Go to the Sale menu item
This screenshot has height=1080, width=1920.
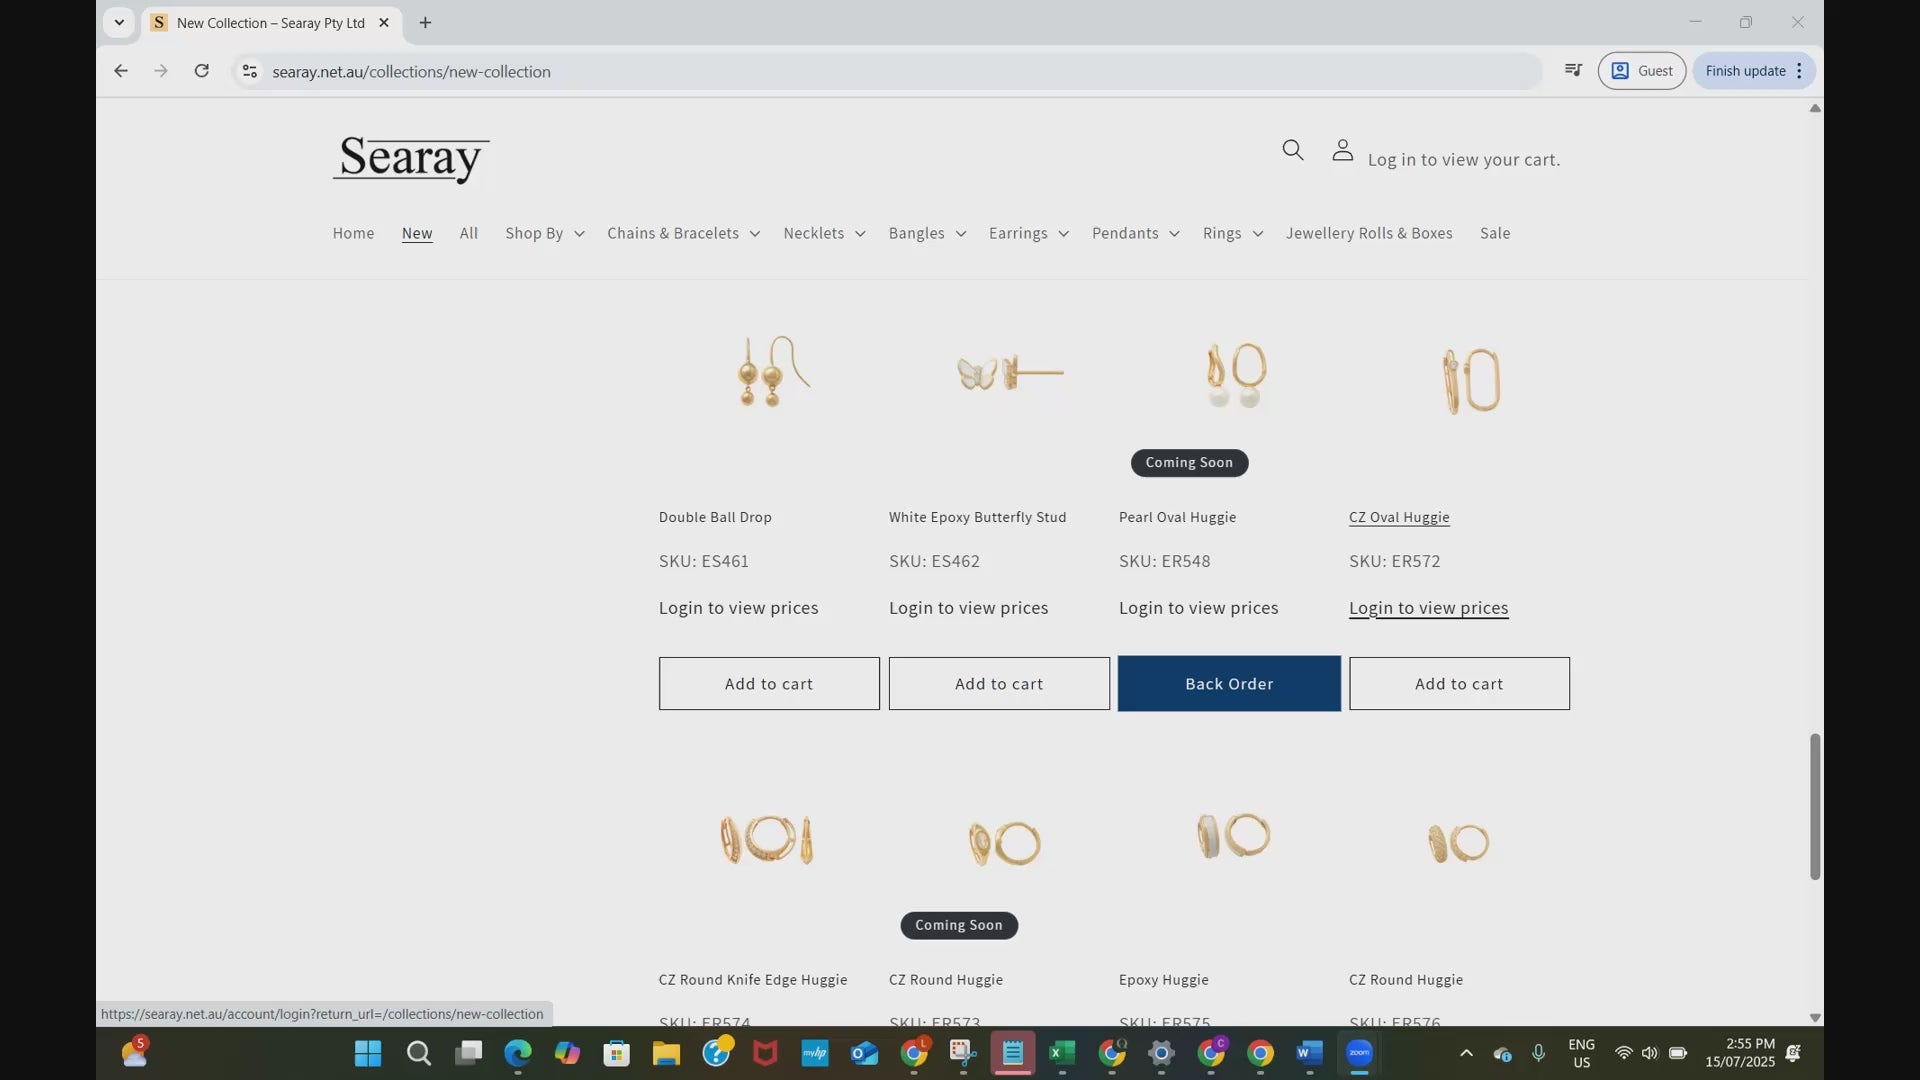point(1494,233)
